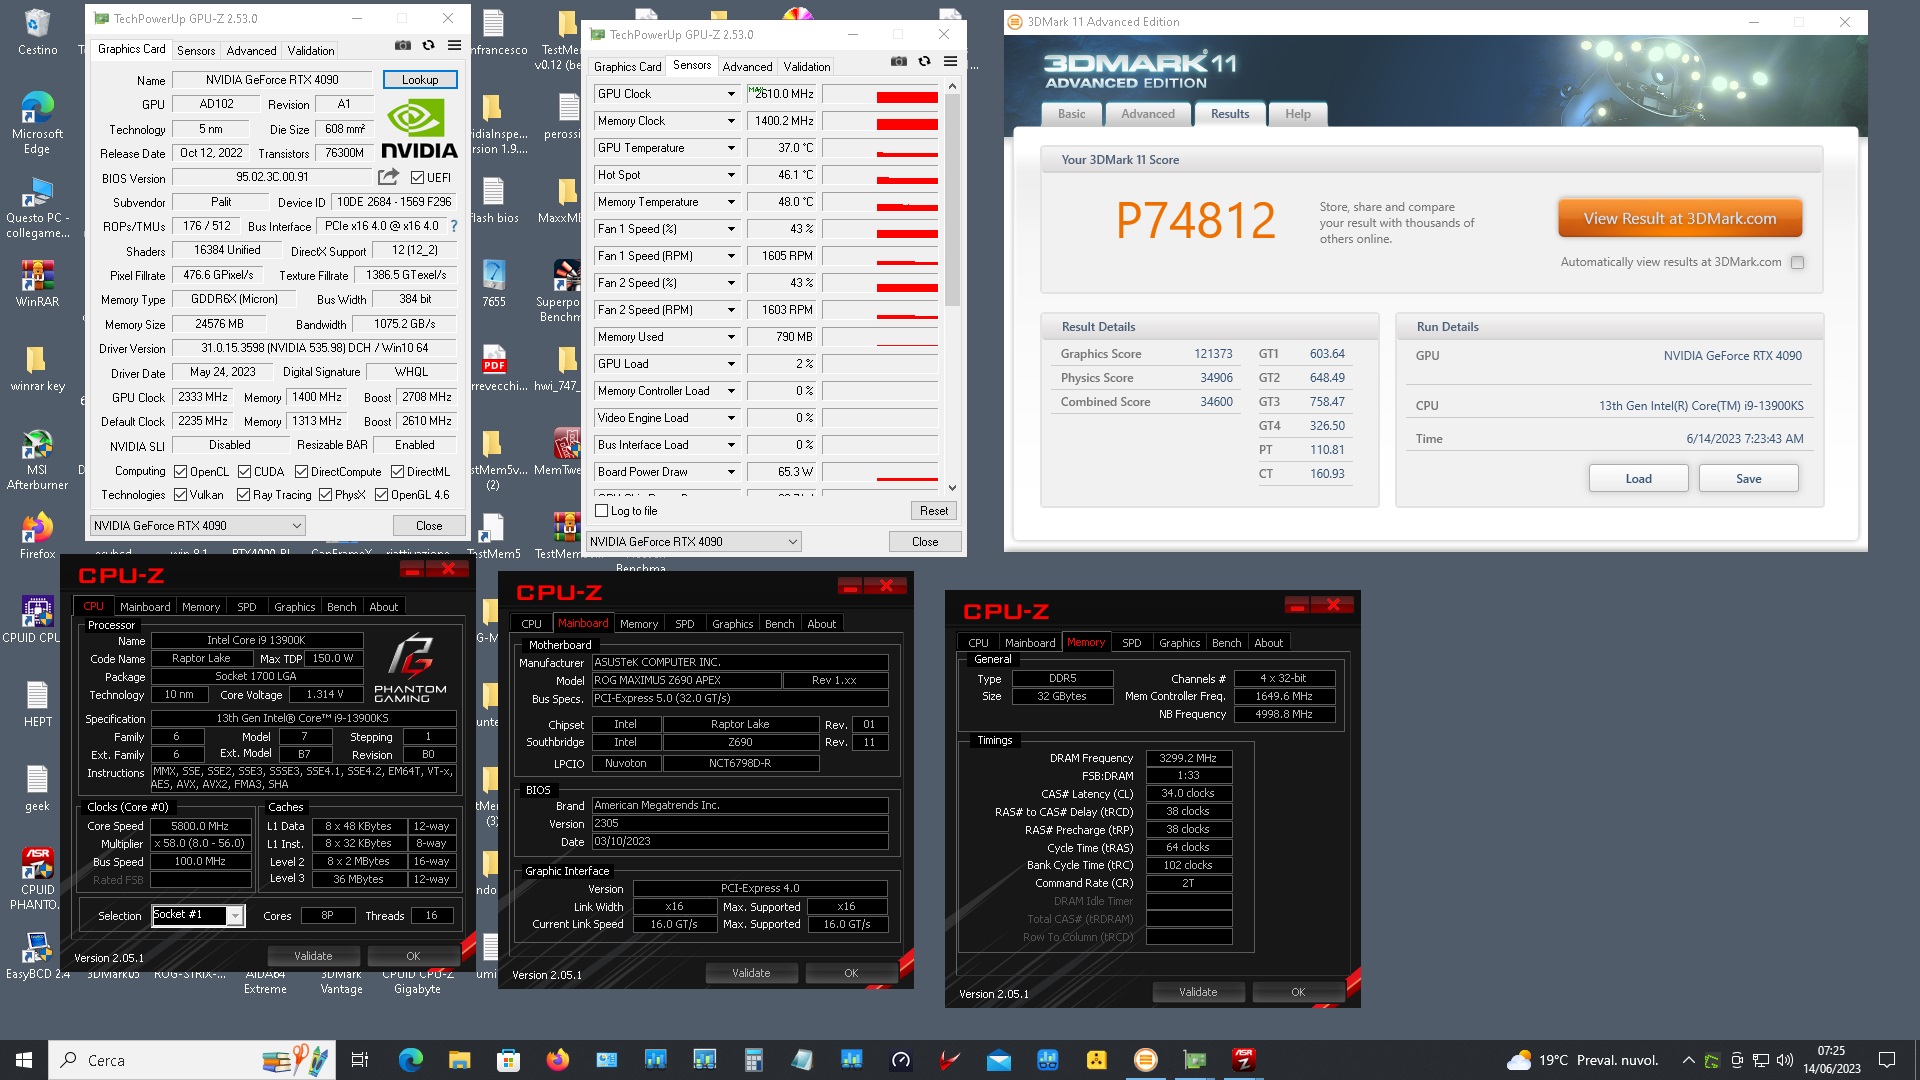The height and width of the screenshot is (1080, 1920).
Task: Toggle the UEFI checkbox
Action: (x=418, y=177)
